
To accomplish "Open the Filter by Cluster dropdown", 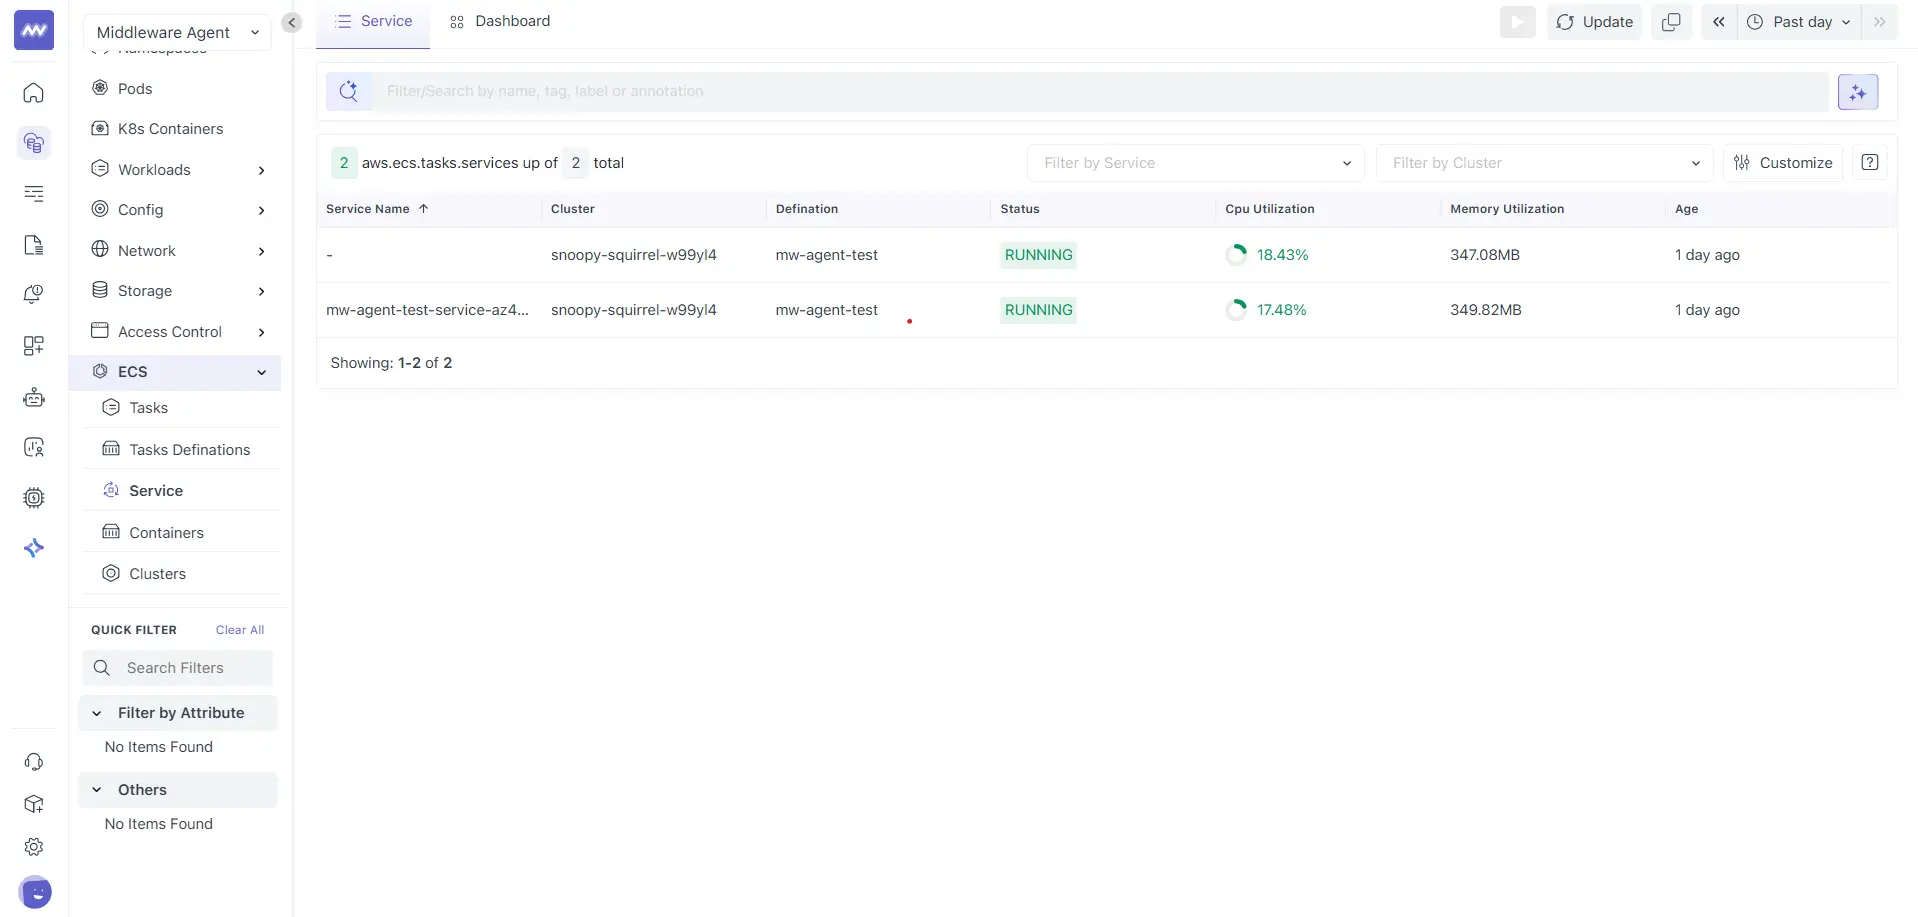I will coord(1544,163).
